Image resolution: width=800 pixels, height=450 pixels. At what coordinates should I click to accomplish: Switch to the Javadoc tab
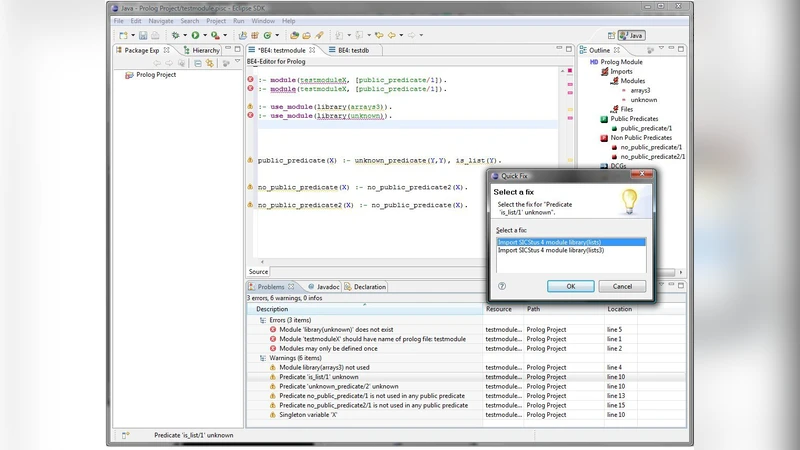(327, 287)
